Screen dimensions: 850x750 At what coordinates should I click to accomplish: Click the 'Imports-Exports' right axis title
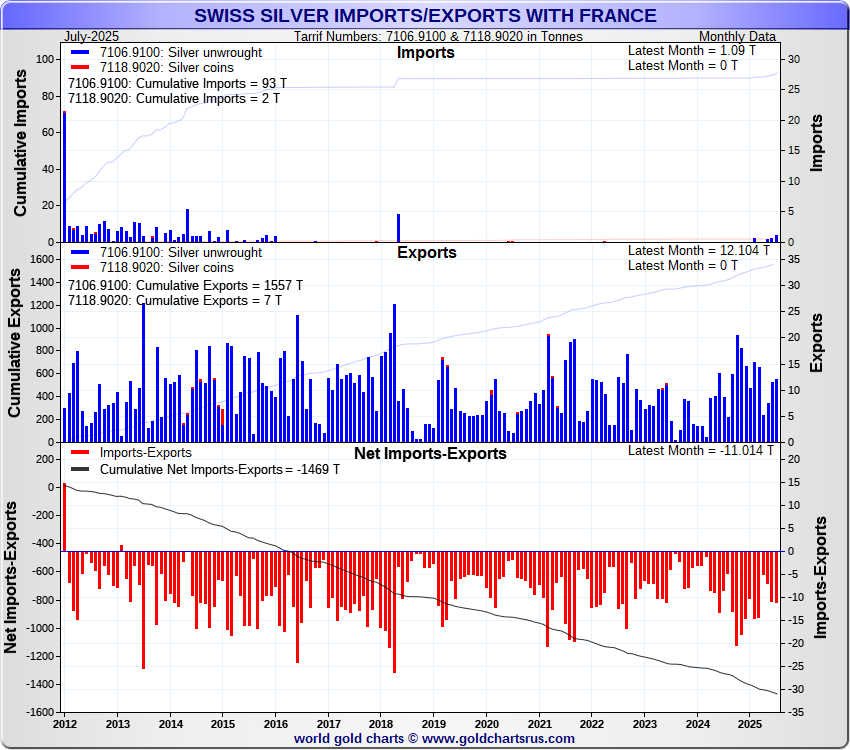(820, 577)
